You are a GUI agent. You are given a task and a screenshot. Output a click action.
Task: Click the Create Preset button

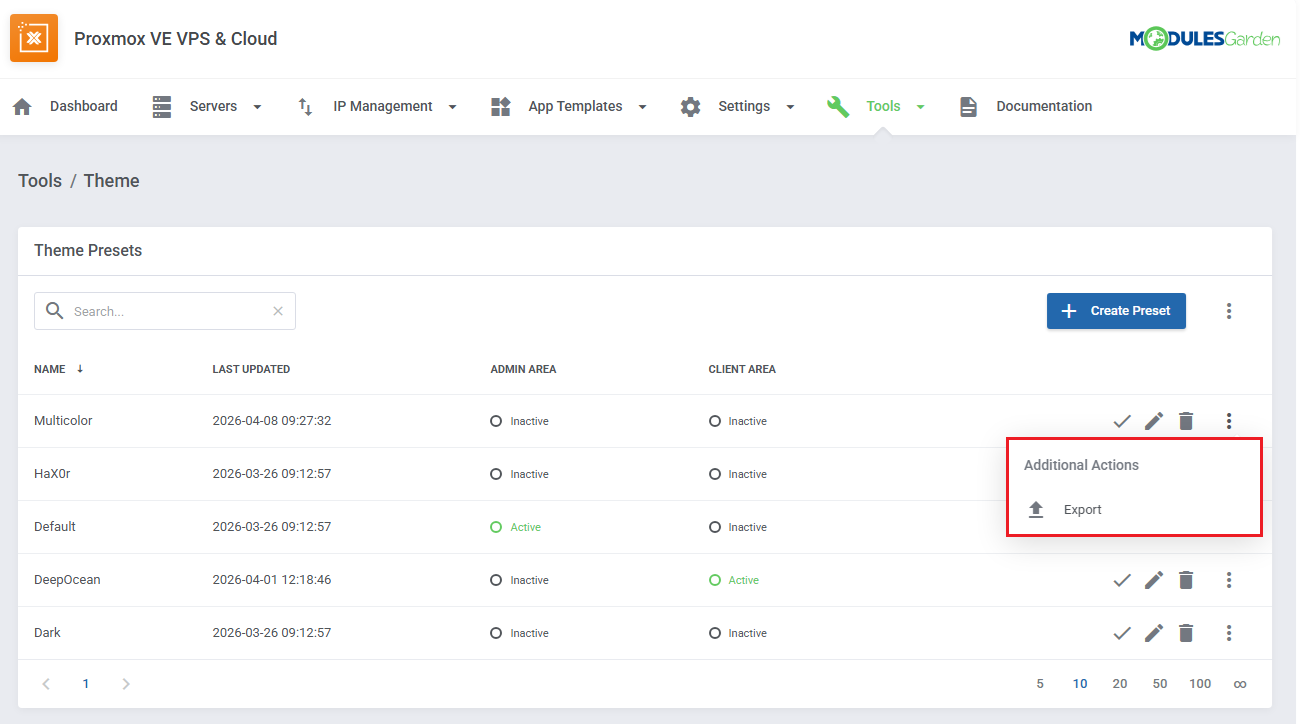(x=1116, y=311)
